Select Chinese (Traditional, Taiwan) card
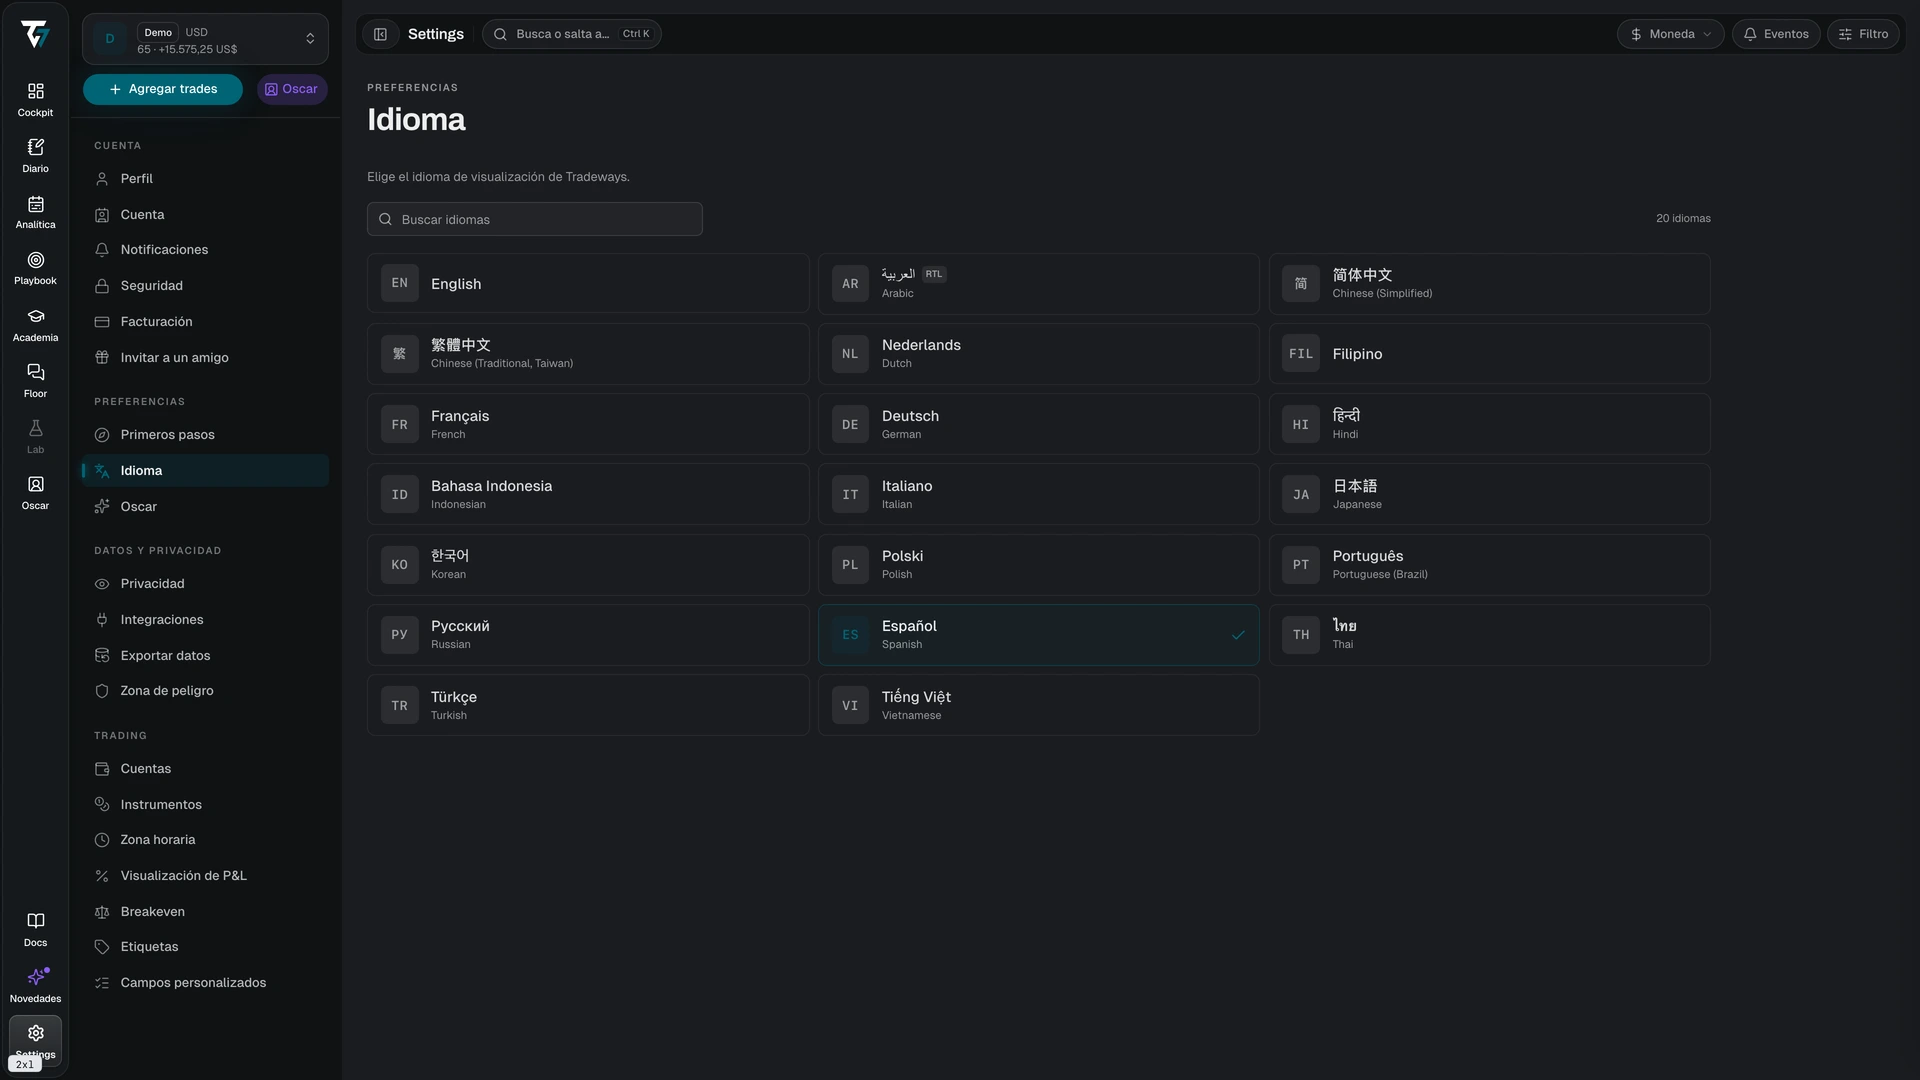This screenshot has width=1920, height=1080. (x=588, y=354)
